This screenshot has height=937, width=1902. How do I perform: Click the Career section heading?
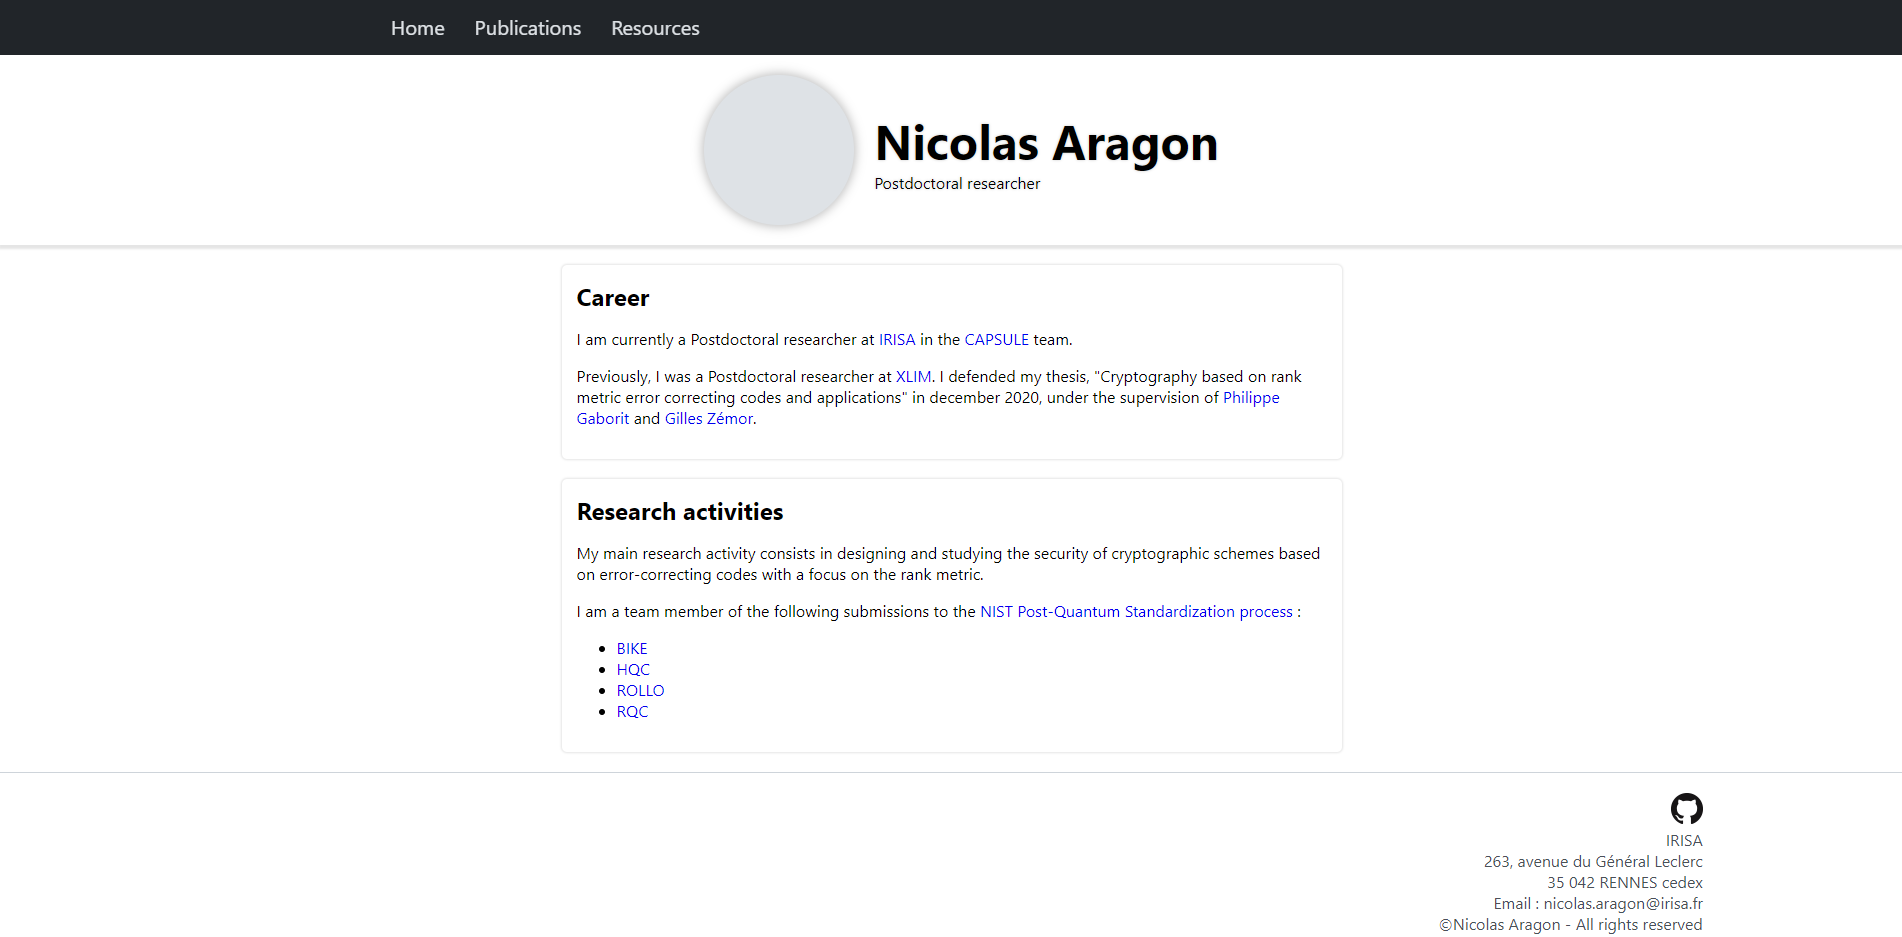(x=613, y=298)
